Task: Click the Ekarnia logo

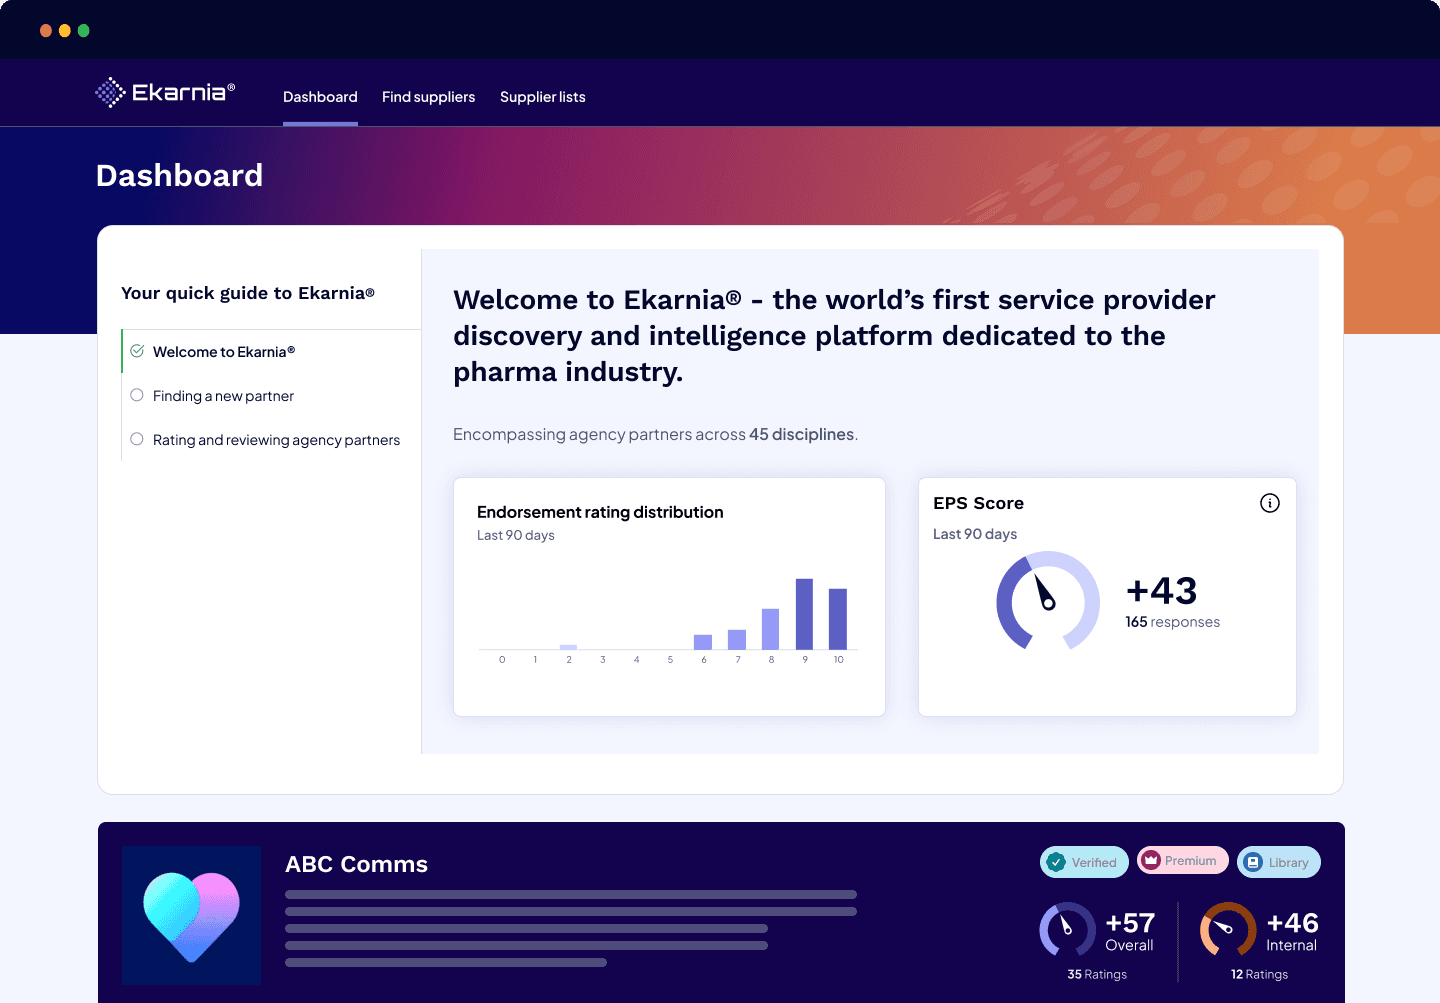Action: (165, 93)
